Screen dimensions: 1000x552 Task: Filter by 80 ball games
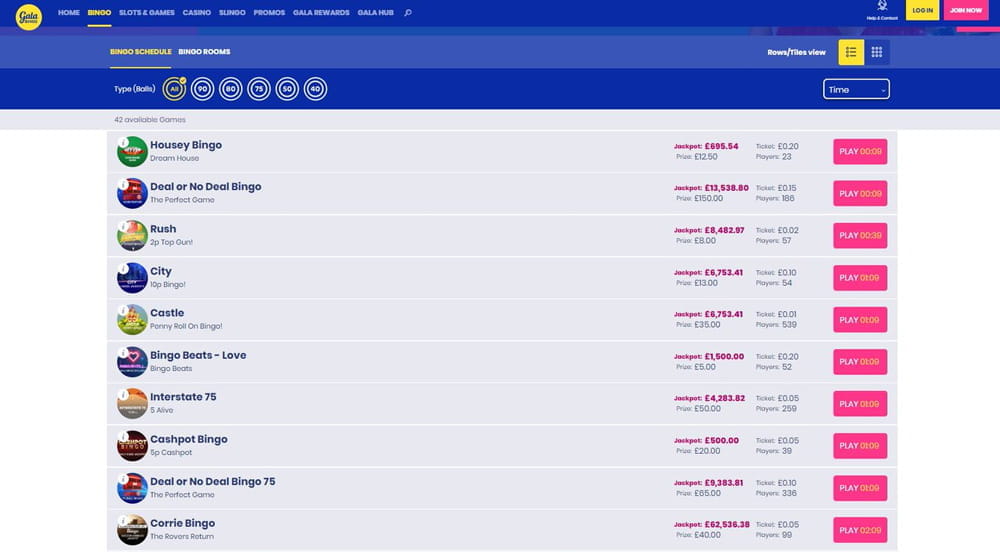point(230,89)
